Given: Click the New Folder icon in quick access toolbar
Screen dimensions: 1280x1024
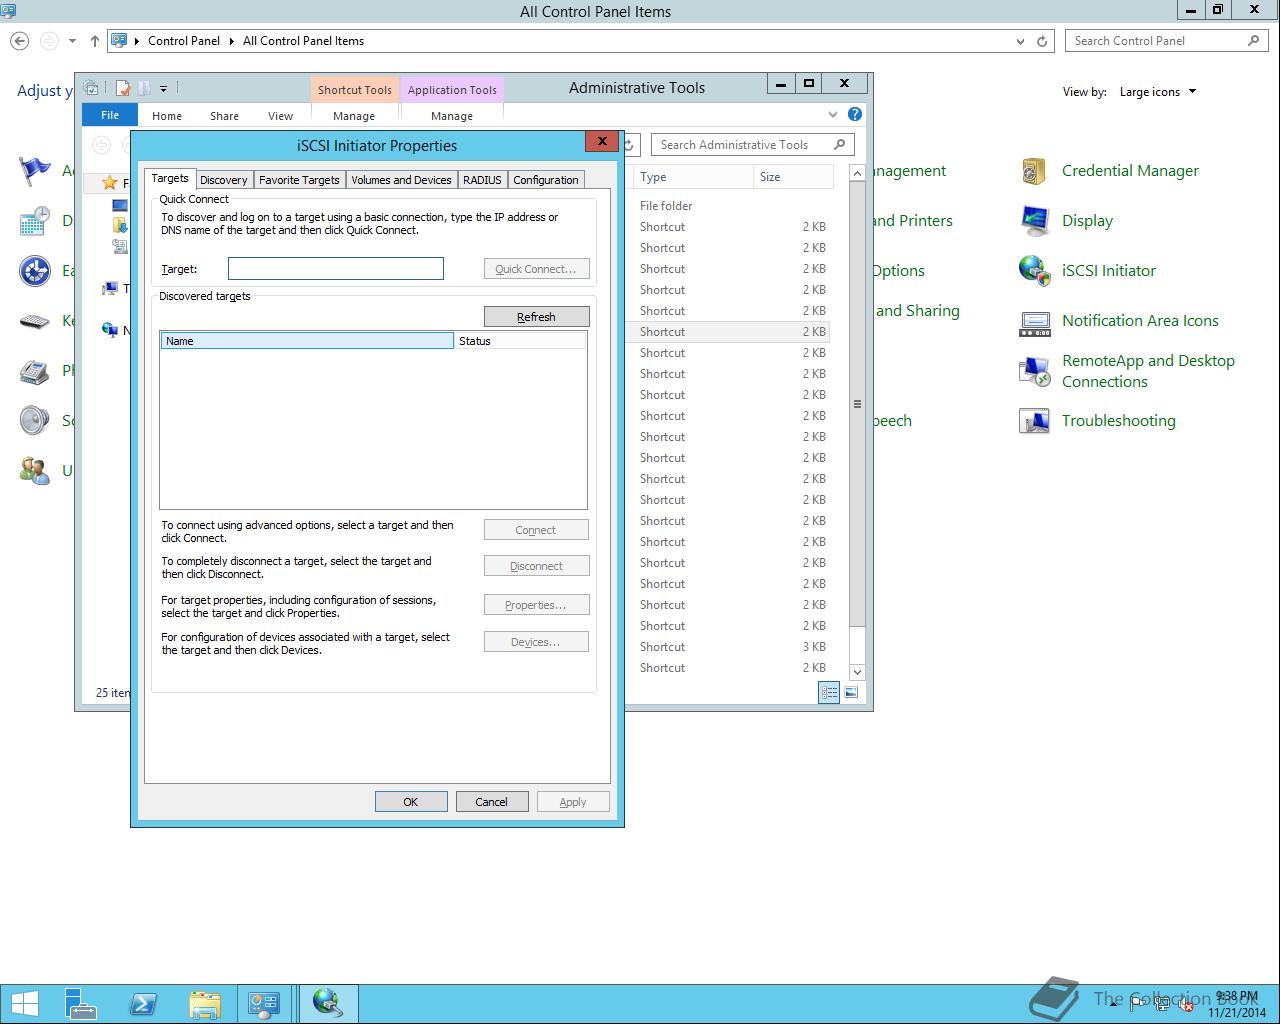Looking at the screenshot, I should tap(143, 88).
